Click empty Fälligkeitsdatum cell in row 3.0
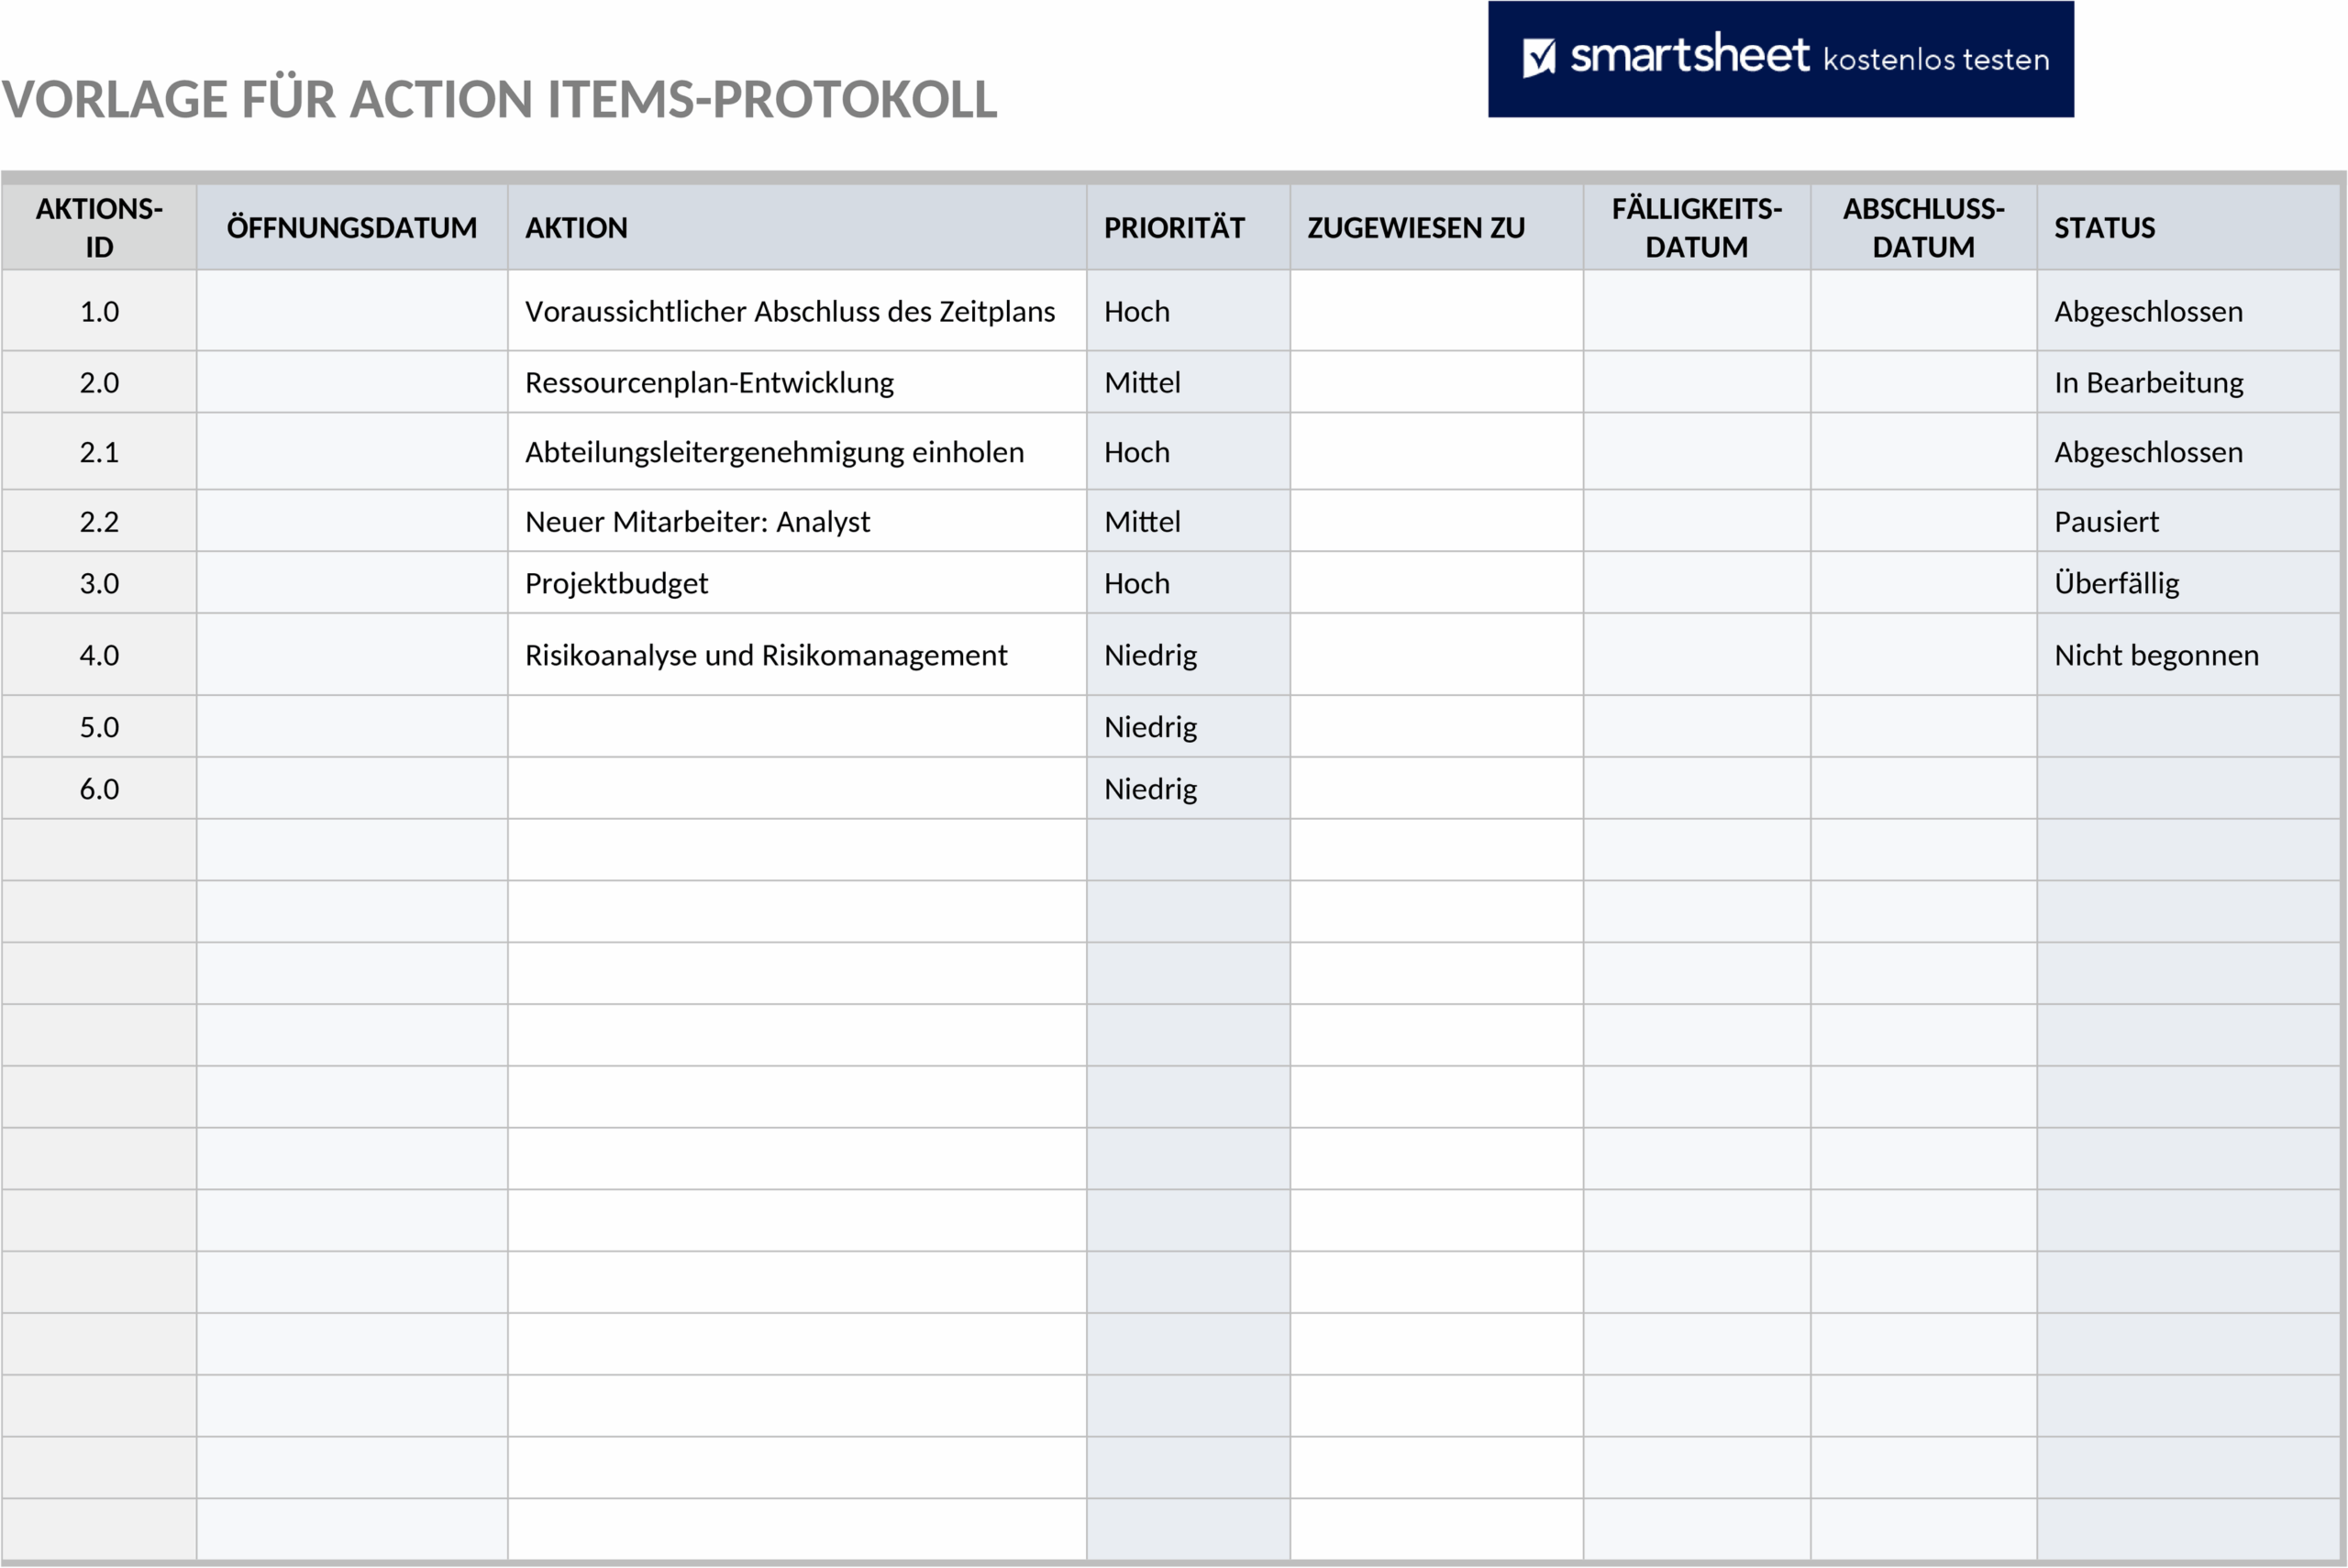 coord(1697,583)
